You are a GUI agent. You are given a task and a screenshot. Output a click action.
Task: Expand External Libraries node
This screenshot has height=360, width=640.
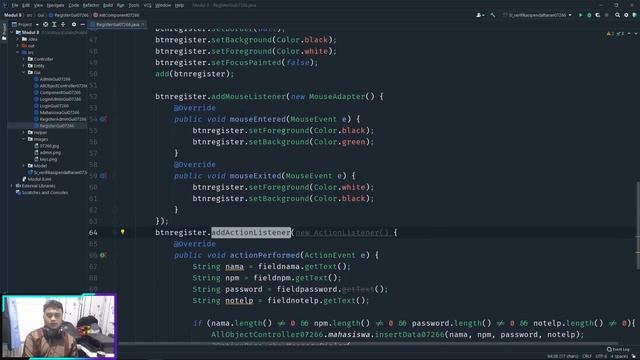[x=12, y=186]
